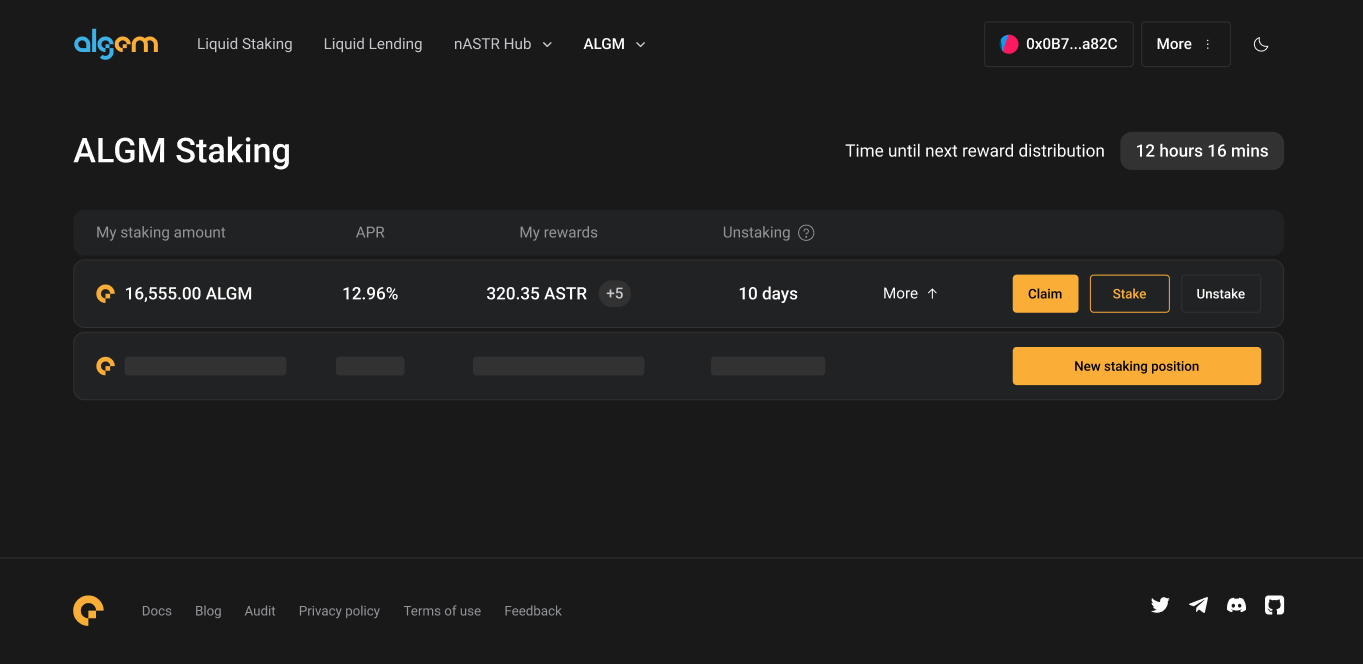The width and height of the screenshot is (1363, 664).
Task: Click token icon in new position row
Action: 105,366
